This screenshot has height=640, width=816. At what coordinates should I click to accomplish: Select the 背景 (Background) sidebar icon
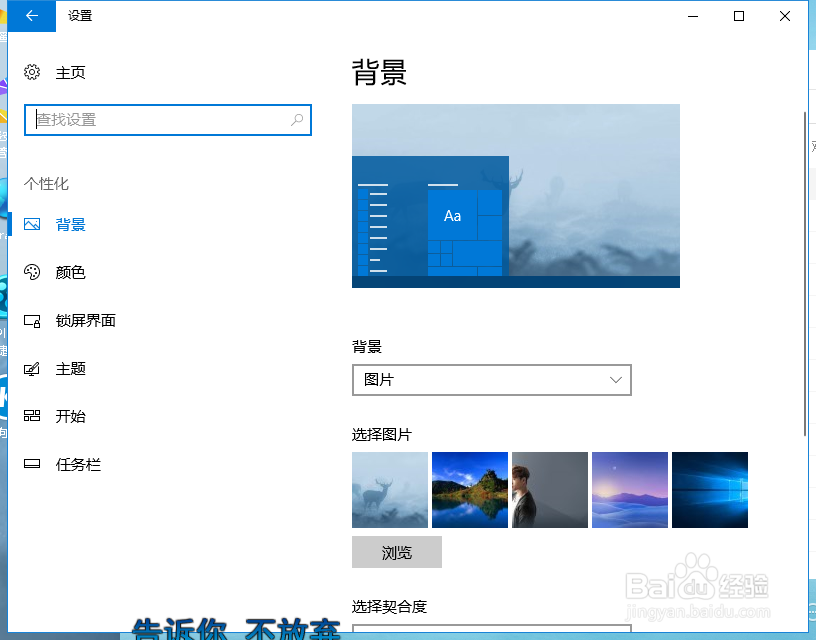click(33, 224)
